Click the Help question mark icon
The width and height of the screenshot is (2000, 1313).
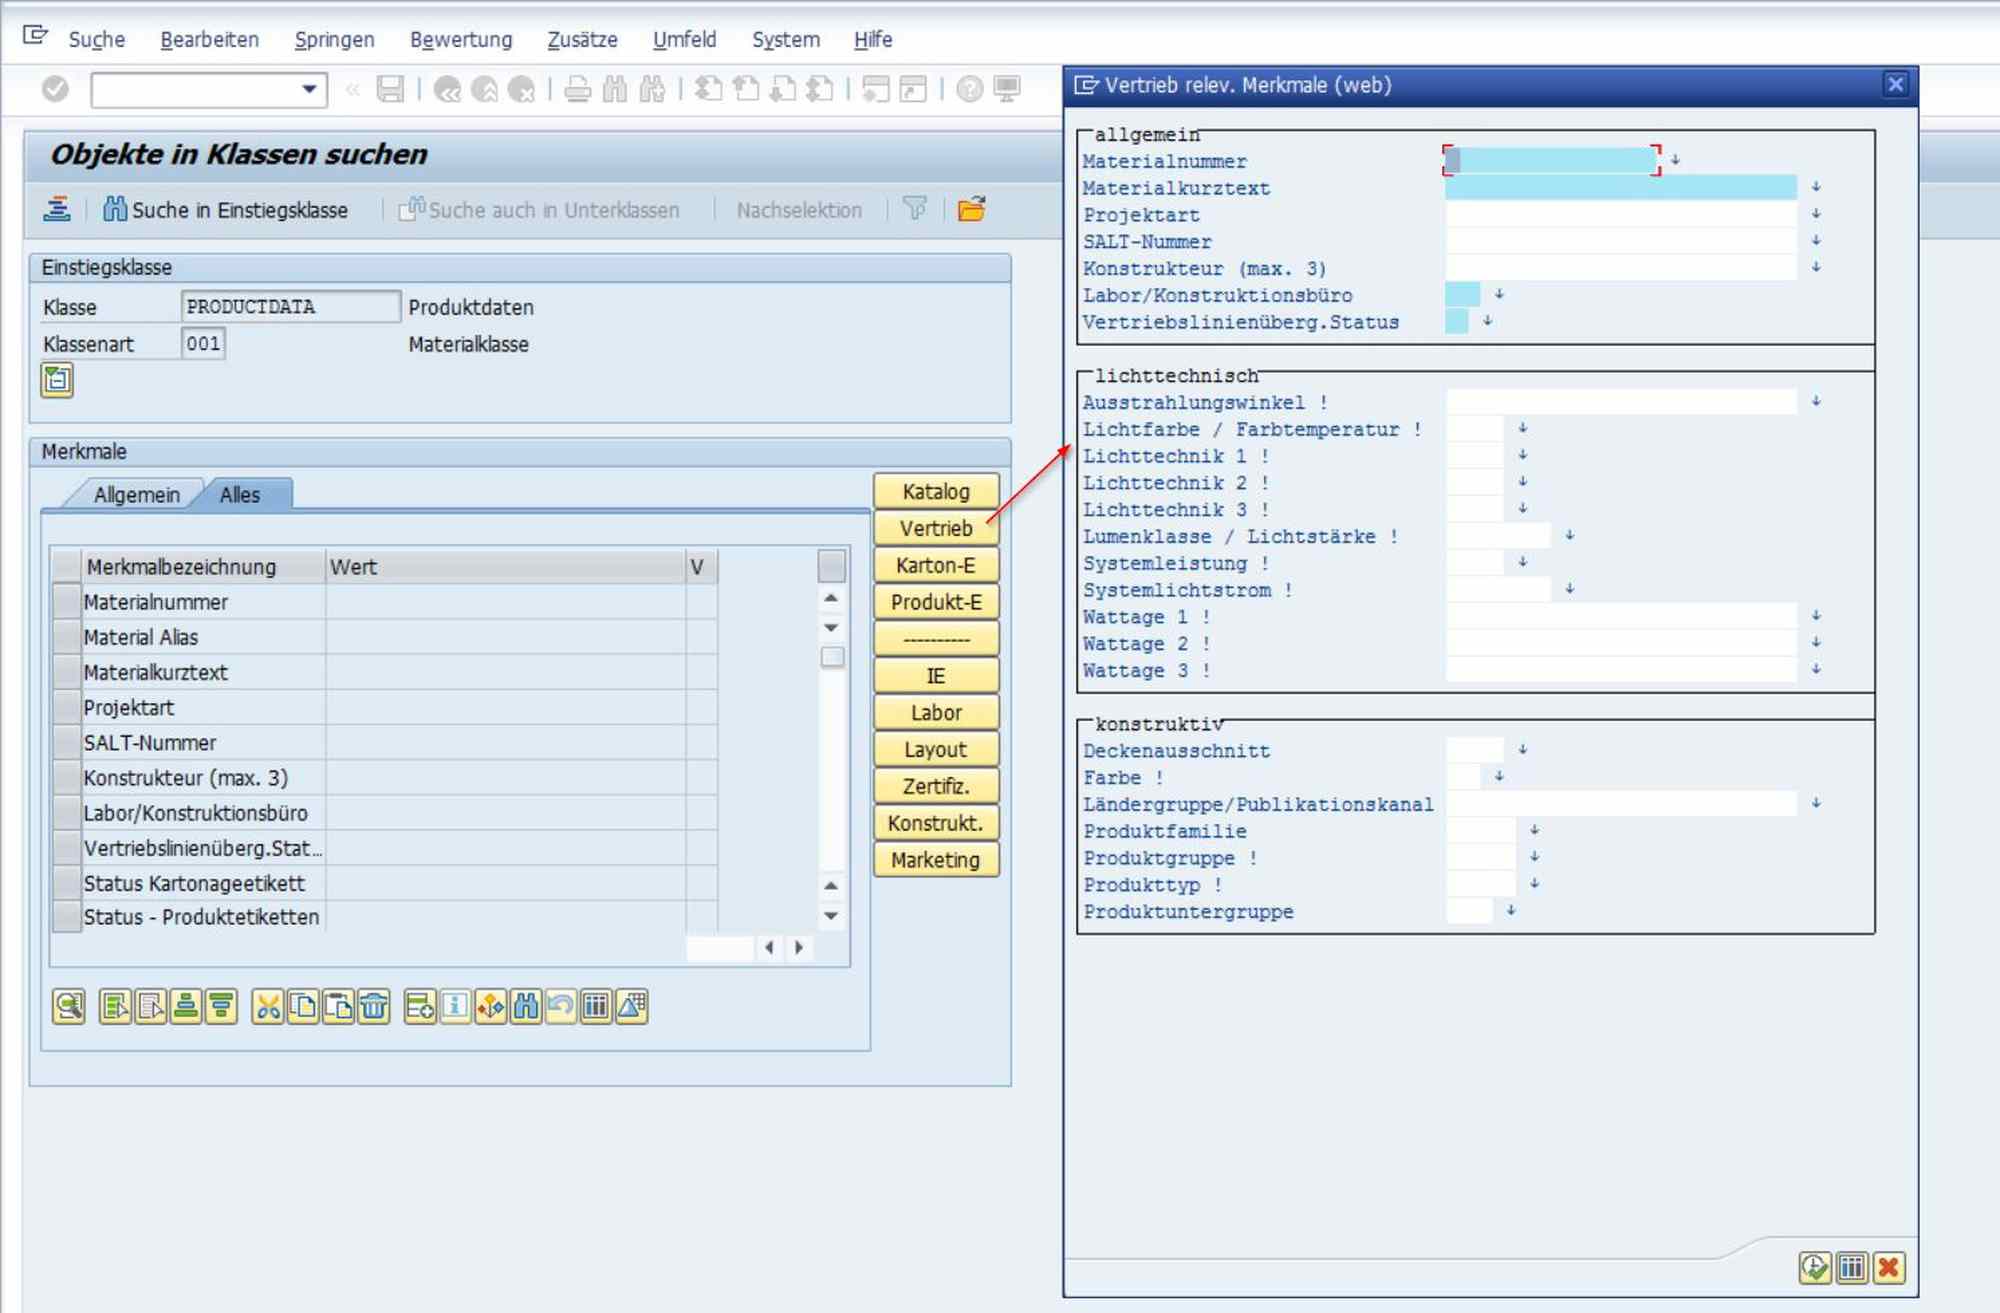point(969,89)
